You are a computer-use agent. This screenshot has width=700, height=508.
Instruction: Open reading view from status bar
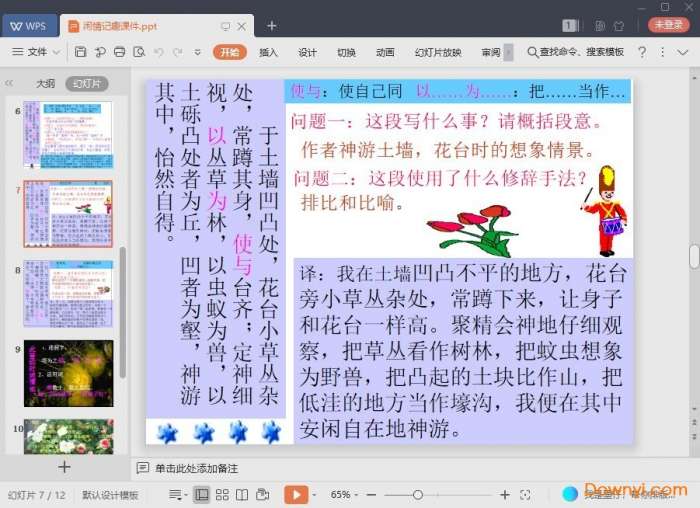point(242,494)
